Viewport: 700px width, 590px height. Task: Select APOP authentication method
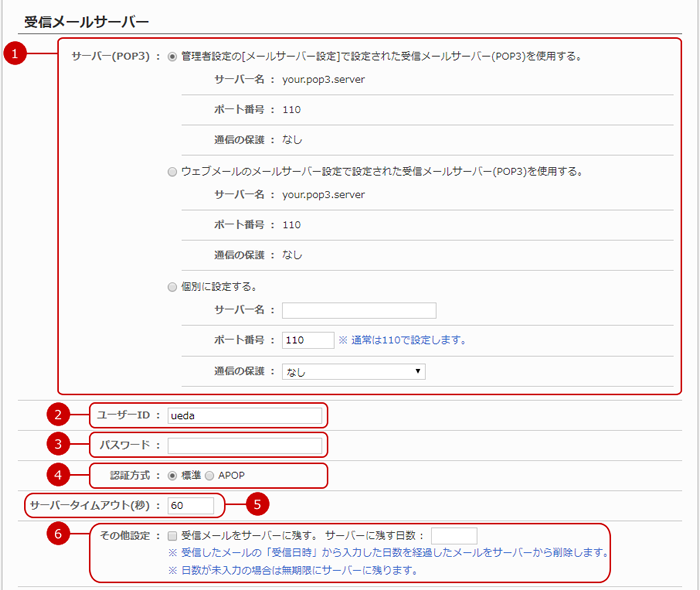(x=210, y=476)
